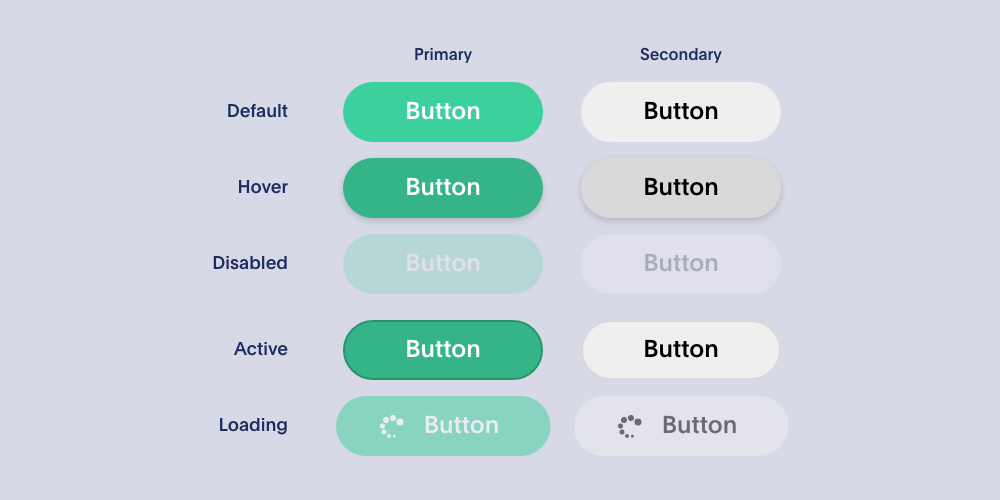The width and height of the screenshot is (1000, 500).
Task: Click the right edge of the primary Loading button
Action: [x=543, y=426]
